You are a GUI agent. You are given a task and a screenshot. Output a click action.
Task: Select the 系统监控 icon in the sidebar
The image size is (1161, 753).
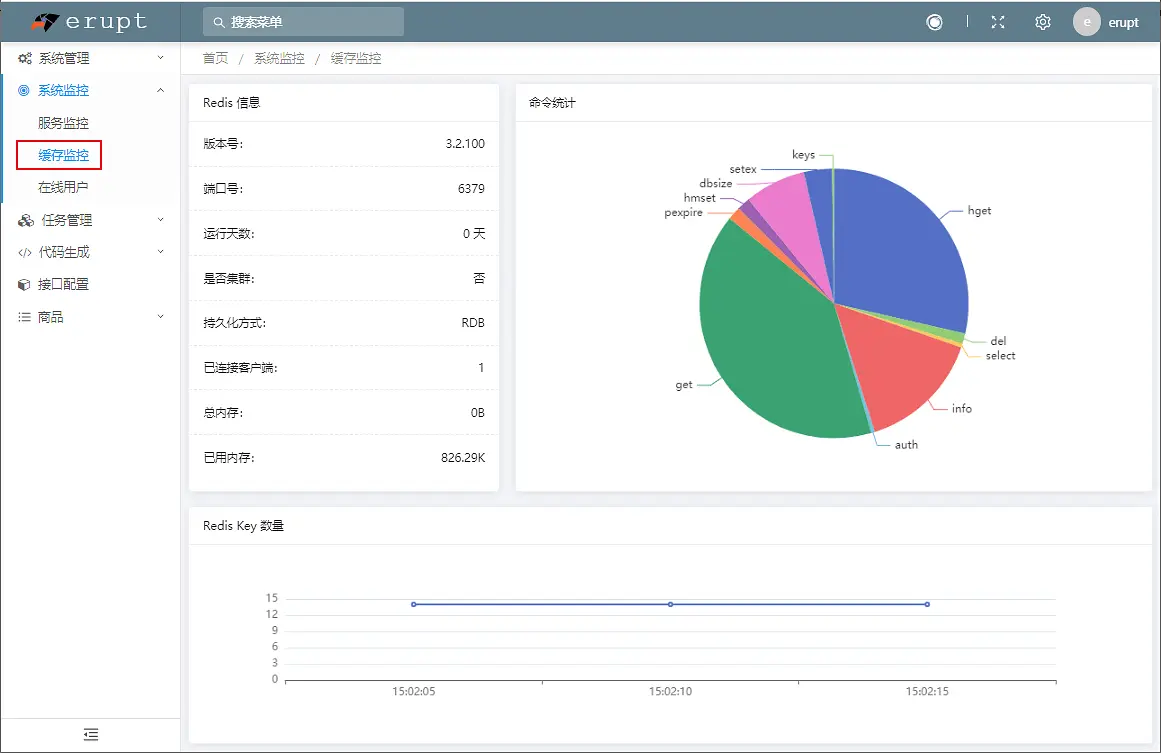click(x=24, y=90)
